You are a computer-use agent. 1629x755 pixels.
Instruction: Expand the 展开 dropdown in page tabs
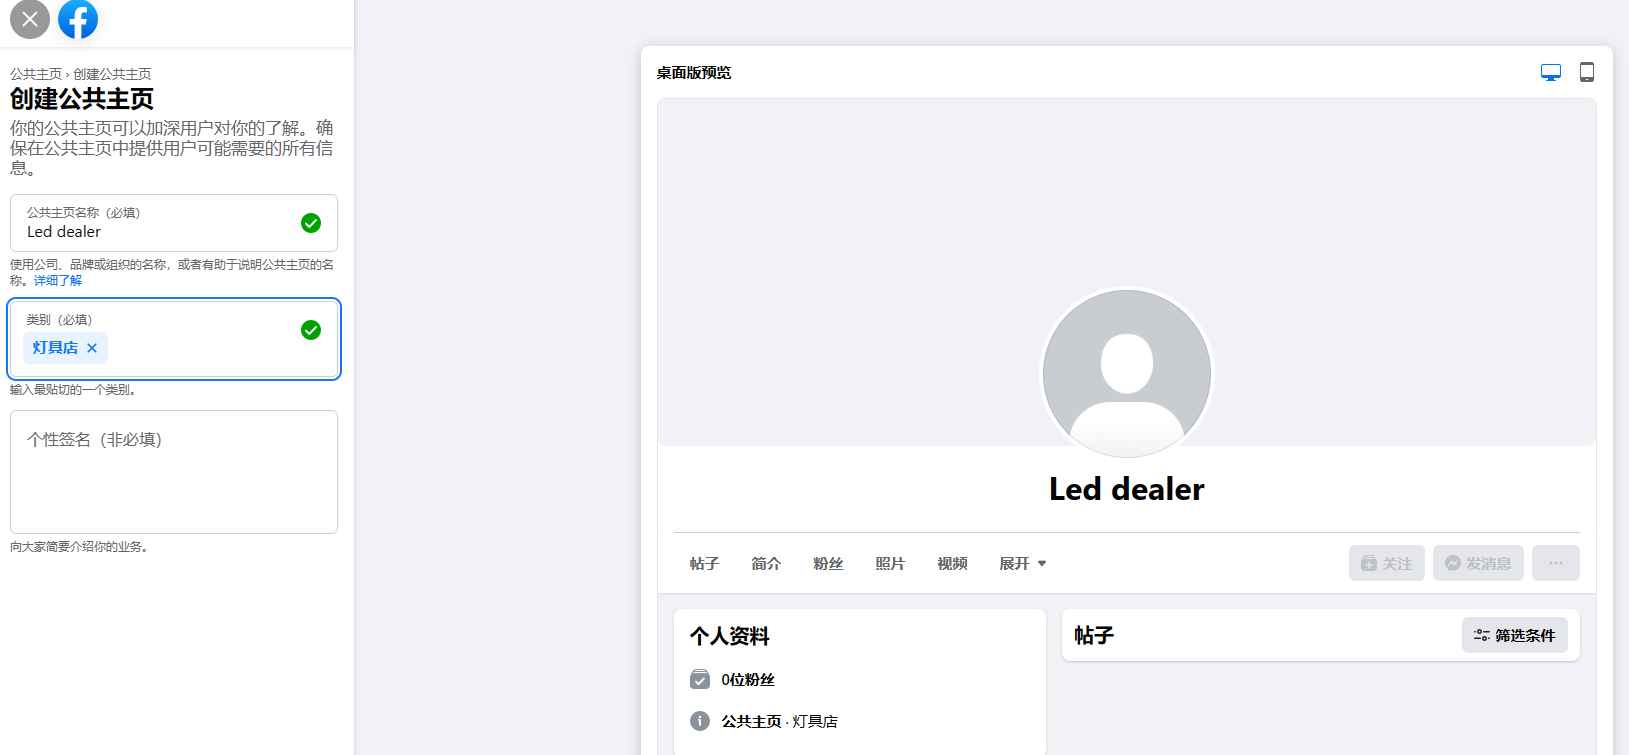pos(1023,564)
